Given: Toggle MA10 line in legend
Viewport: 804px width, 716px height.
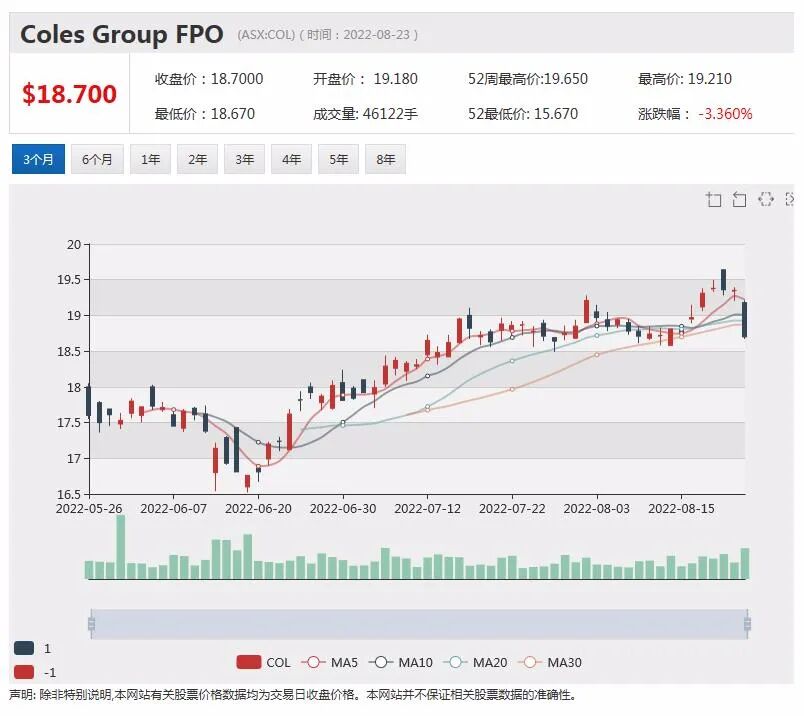Looking at the screenshot, I should [400, 662].
